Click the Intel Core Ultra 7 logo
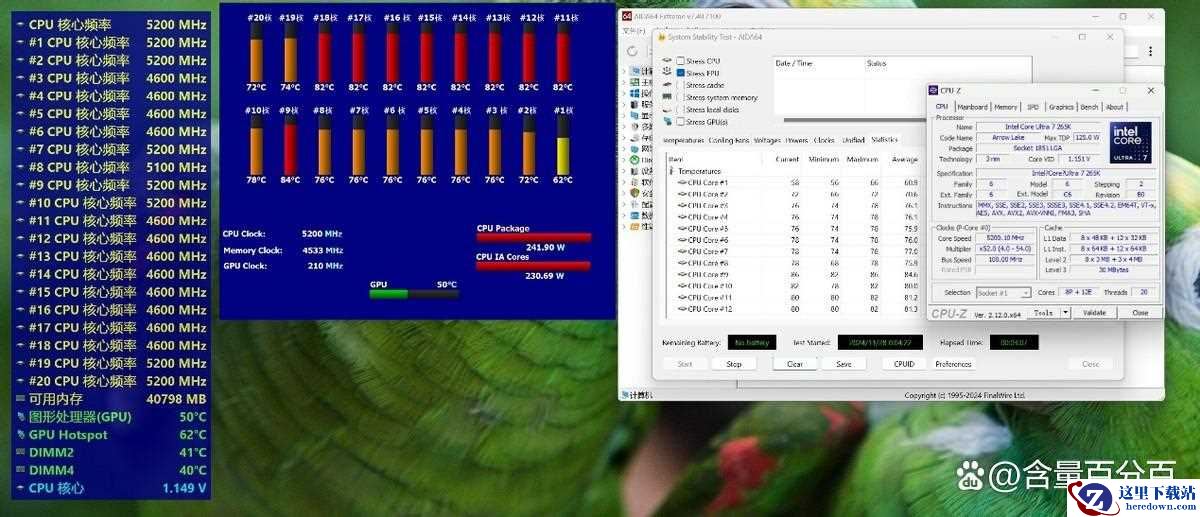The image size is (1200, 517). (x=1130, y=143)
